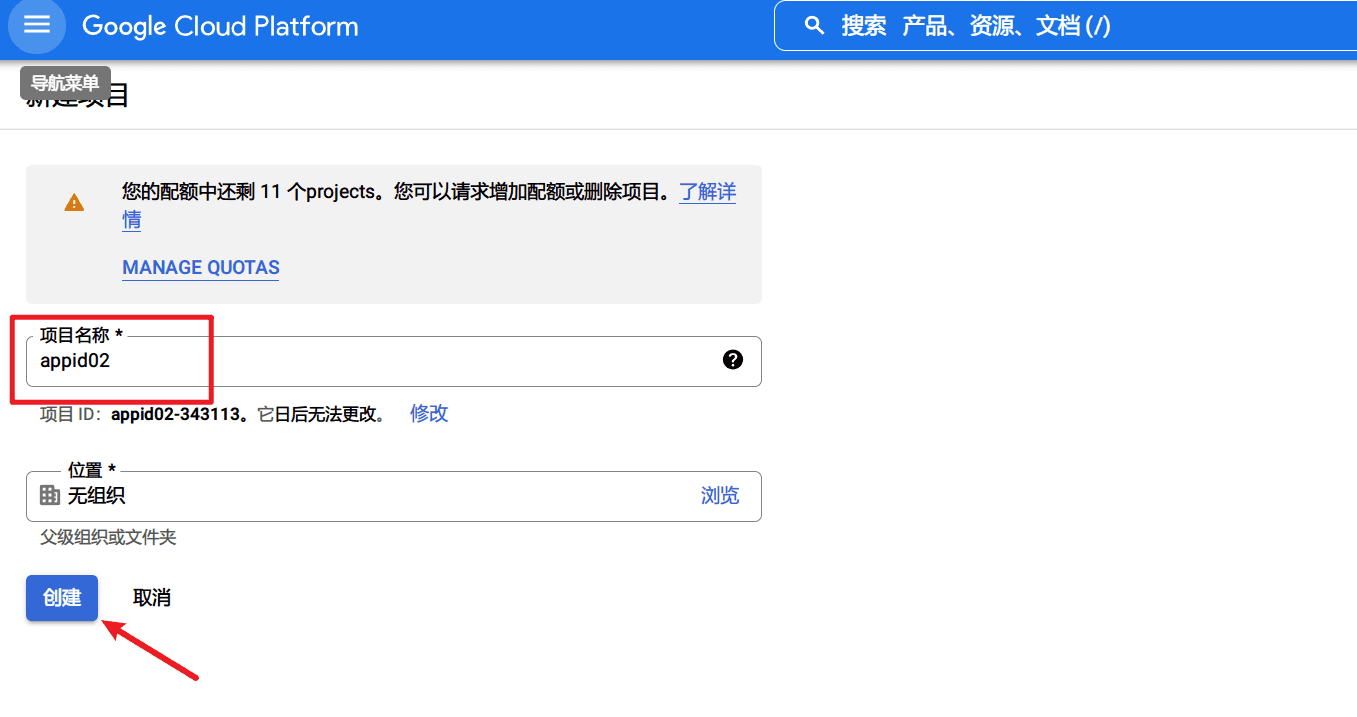Click the Google Cloud Platform logo
This screenshot has width=1357, height=717.
click(220, 26)
